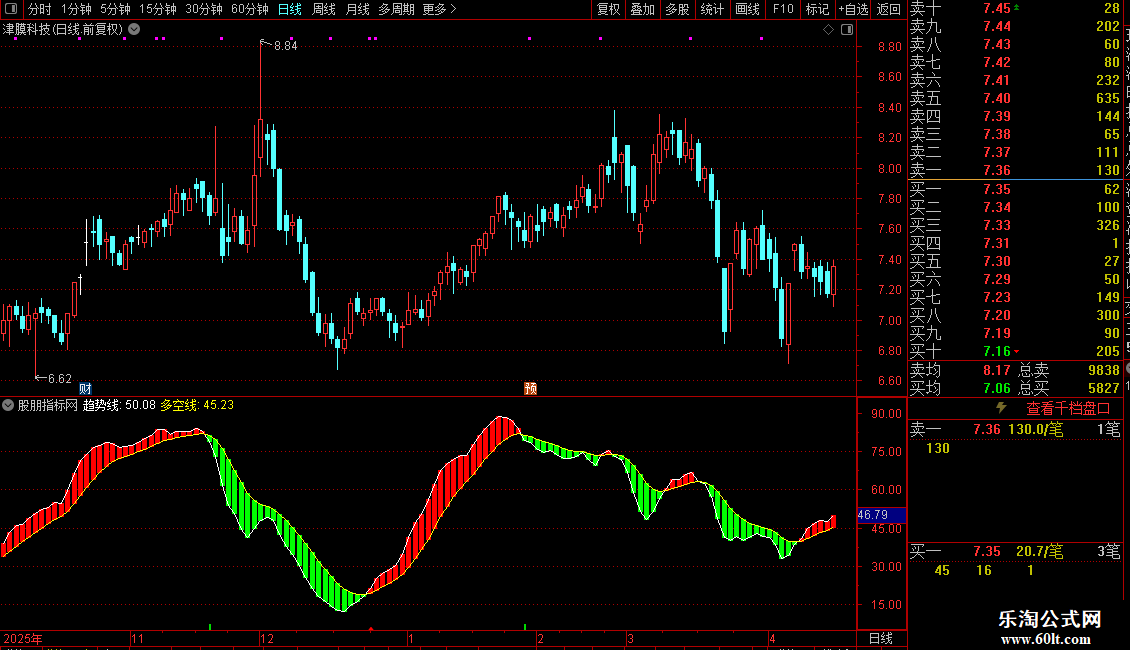Switch to 月线 monthly chart
The width and height of the screenshot is (1130, 650).
[357, 9]
